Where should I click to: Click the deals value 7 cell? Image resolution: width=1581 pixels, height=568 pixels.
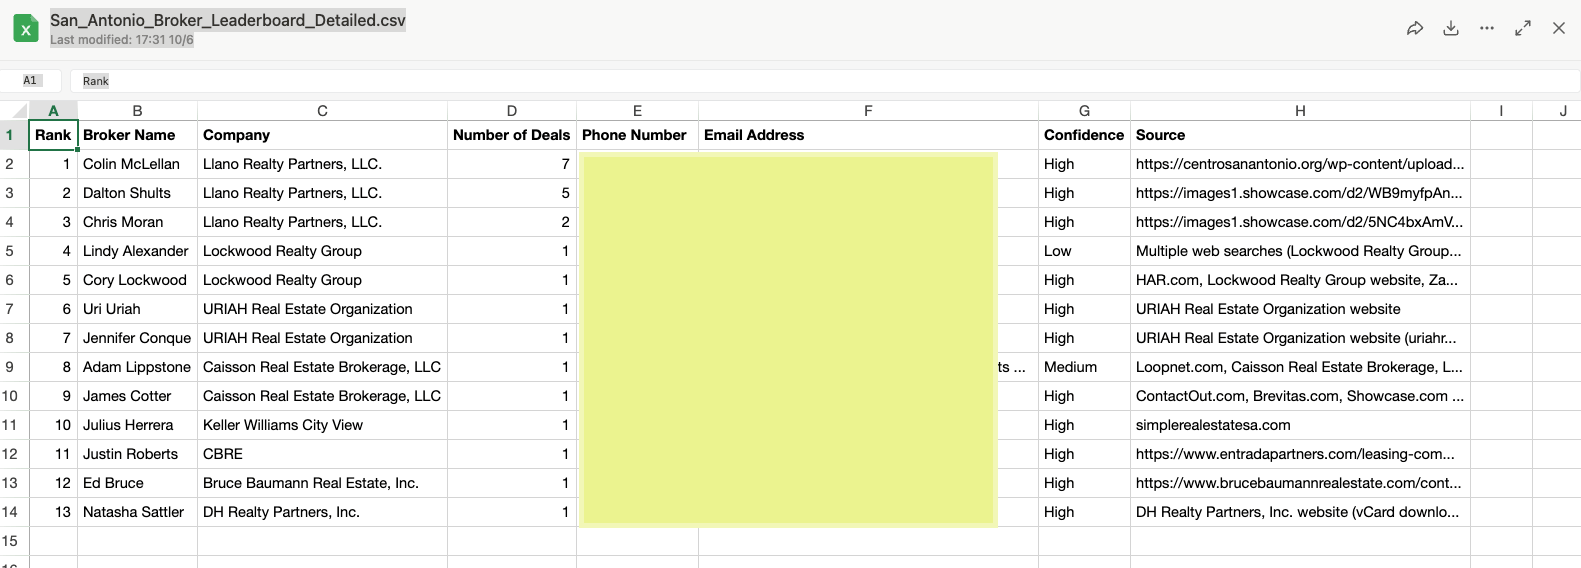click(x=512, y=164)
